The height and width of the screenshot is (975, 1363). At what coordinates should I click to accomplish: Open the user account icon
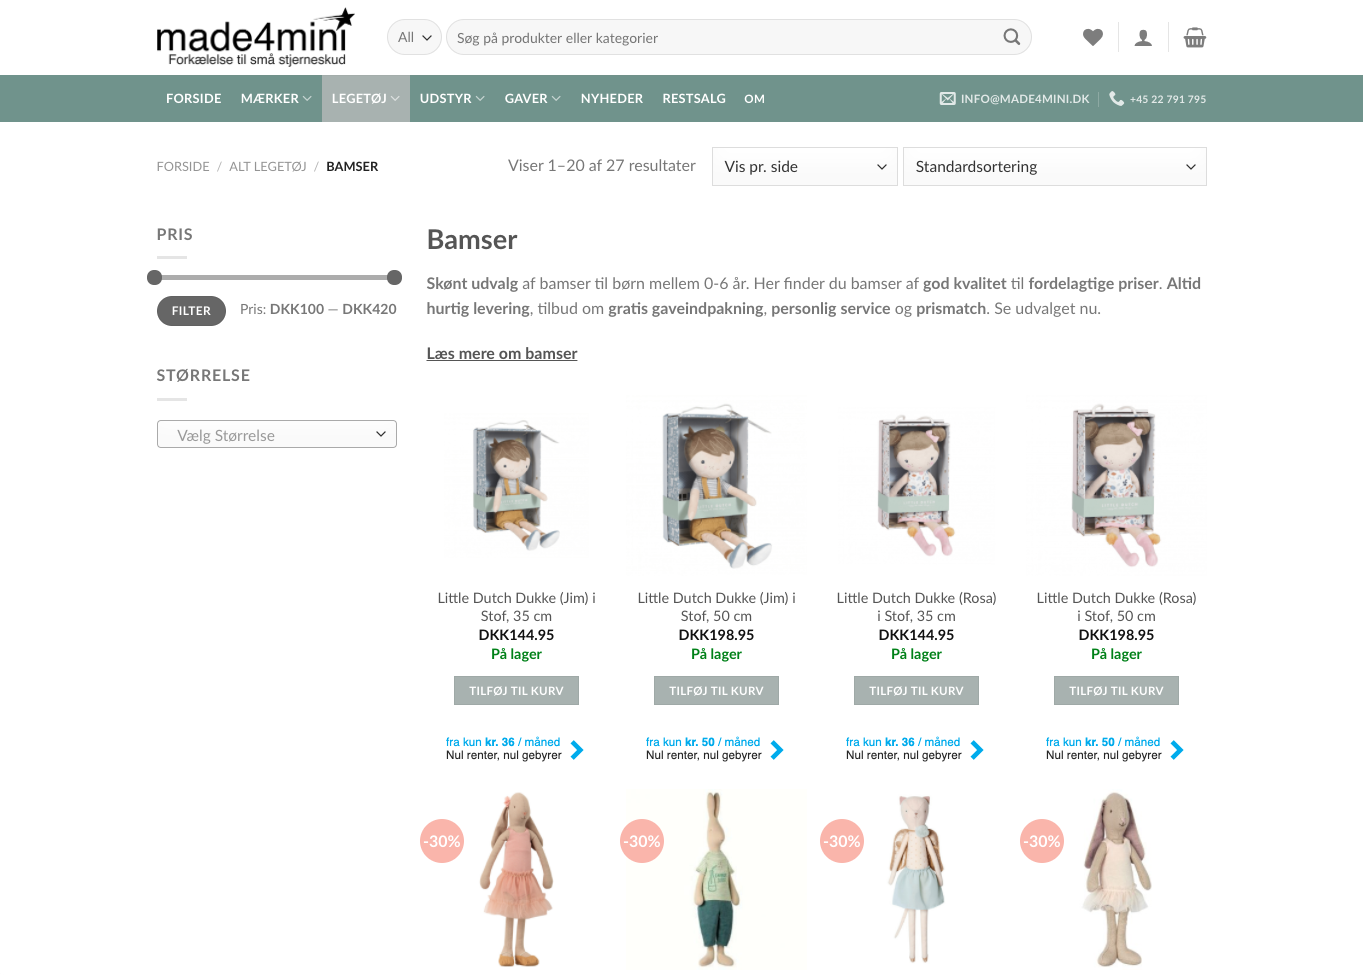[x=1143, y=38]
